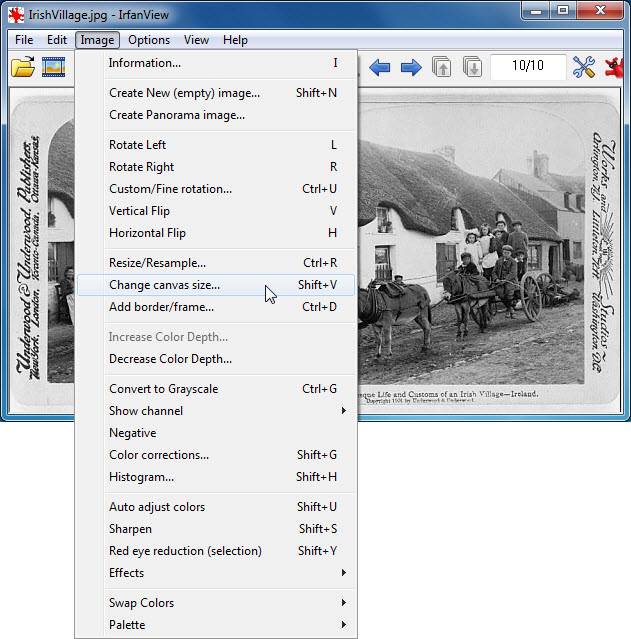Choose Rotate Left

216,145
